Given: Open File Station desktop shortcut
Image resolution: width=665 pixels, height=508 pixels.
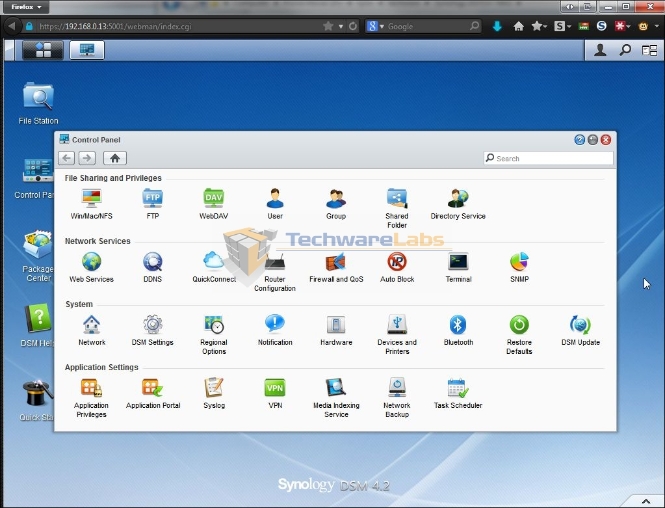Looking at the screenshot, I should point(38,103).
